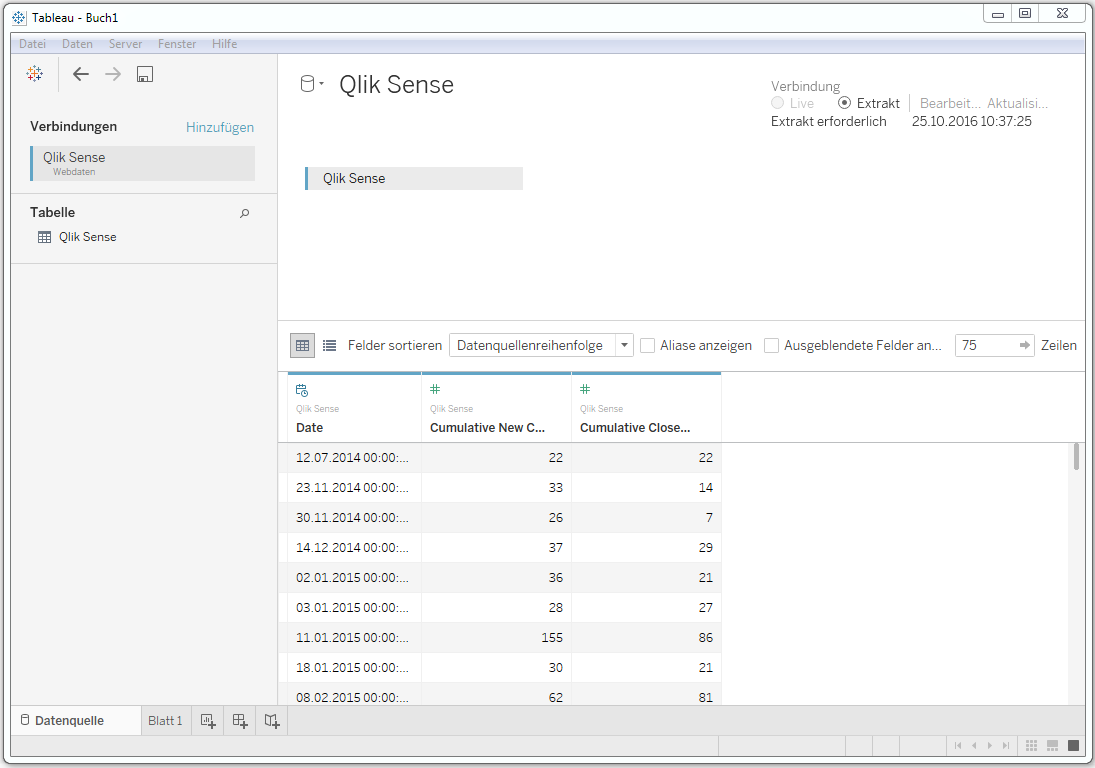Open the Hilfe menu
1095x768 pixels.
[224, 43]
